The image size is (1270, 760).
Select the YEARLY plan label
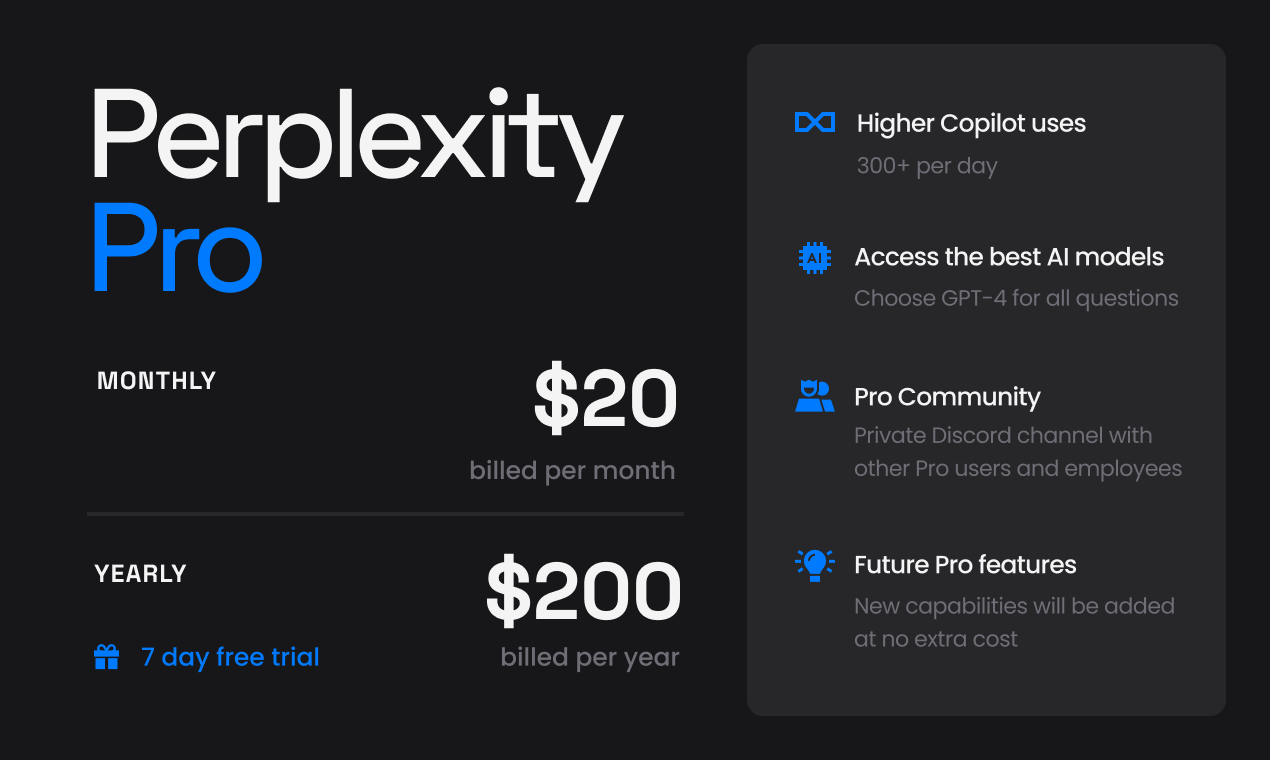[140, 574]
